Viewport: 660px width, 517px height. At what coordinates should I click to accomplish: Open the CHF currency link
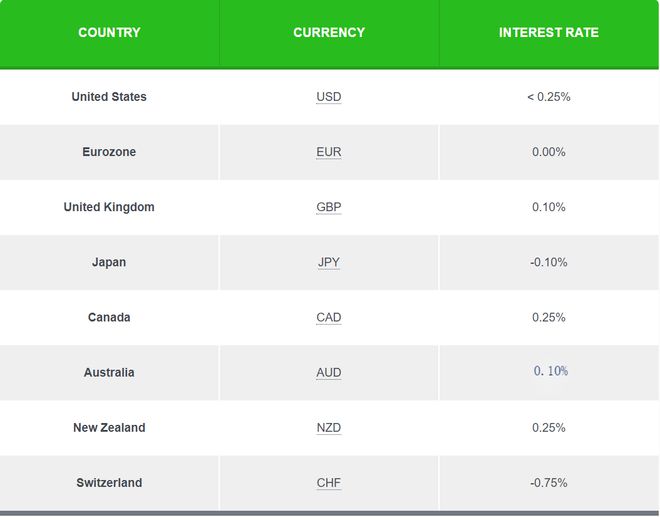pyautogui.click(x=329, y=483)
